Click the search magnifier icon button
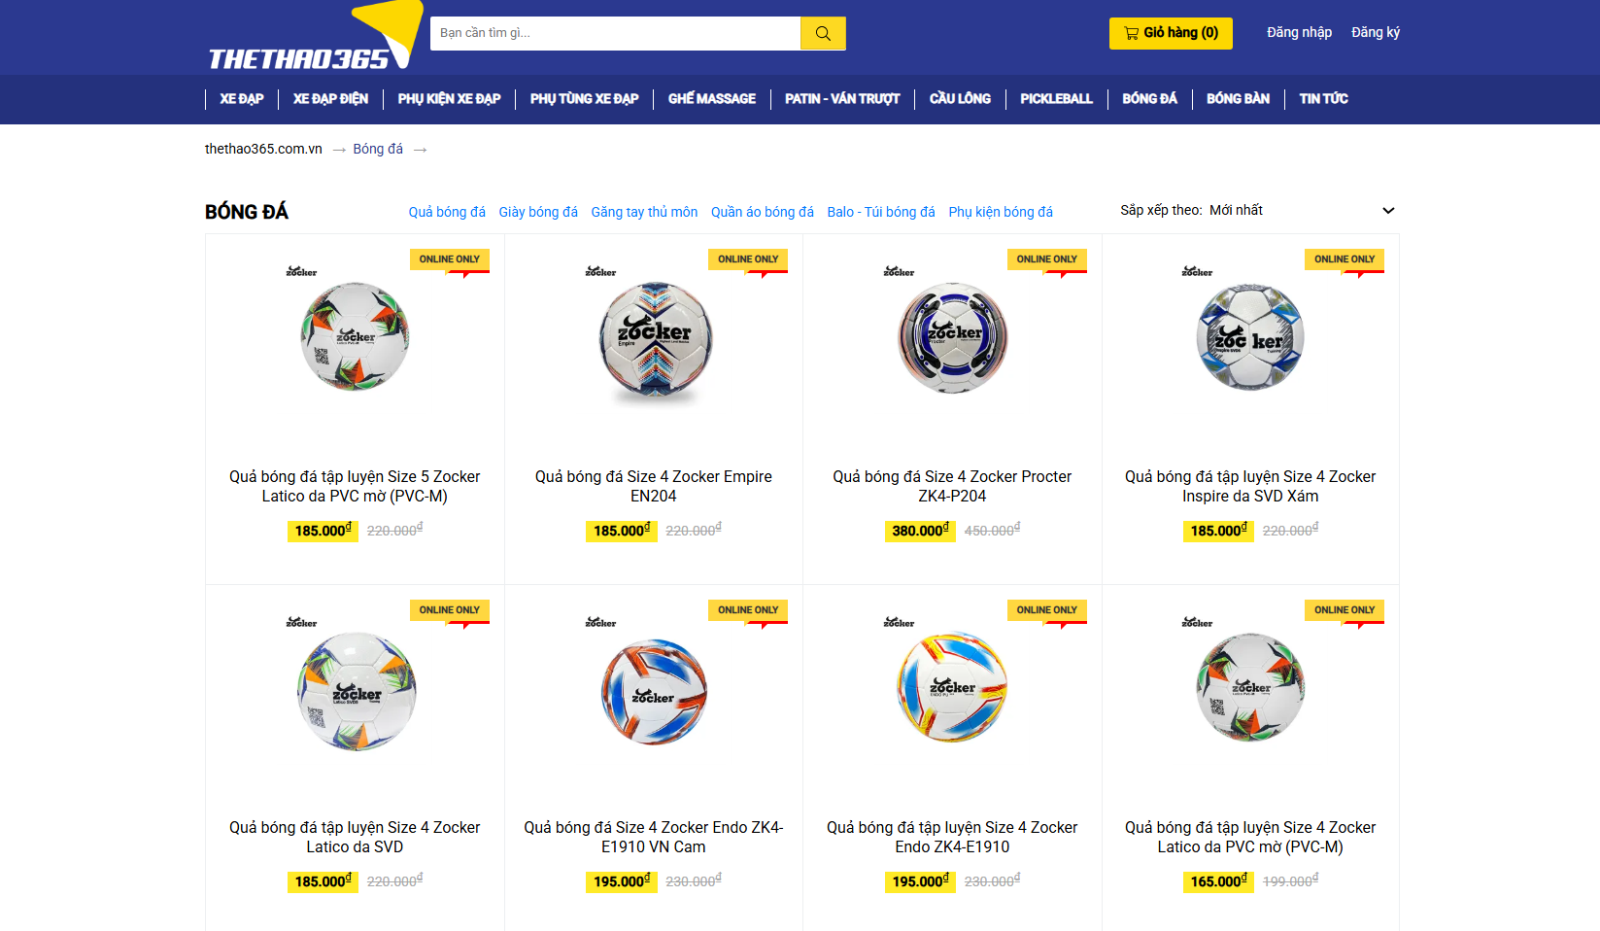The image size is (1600, 931). (x=823, y=33)
